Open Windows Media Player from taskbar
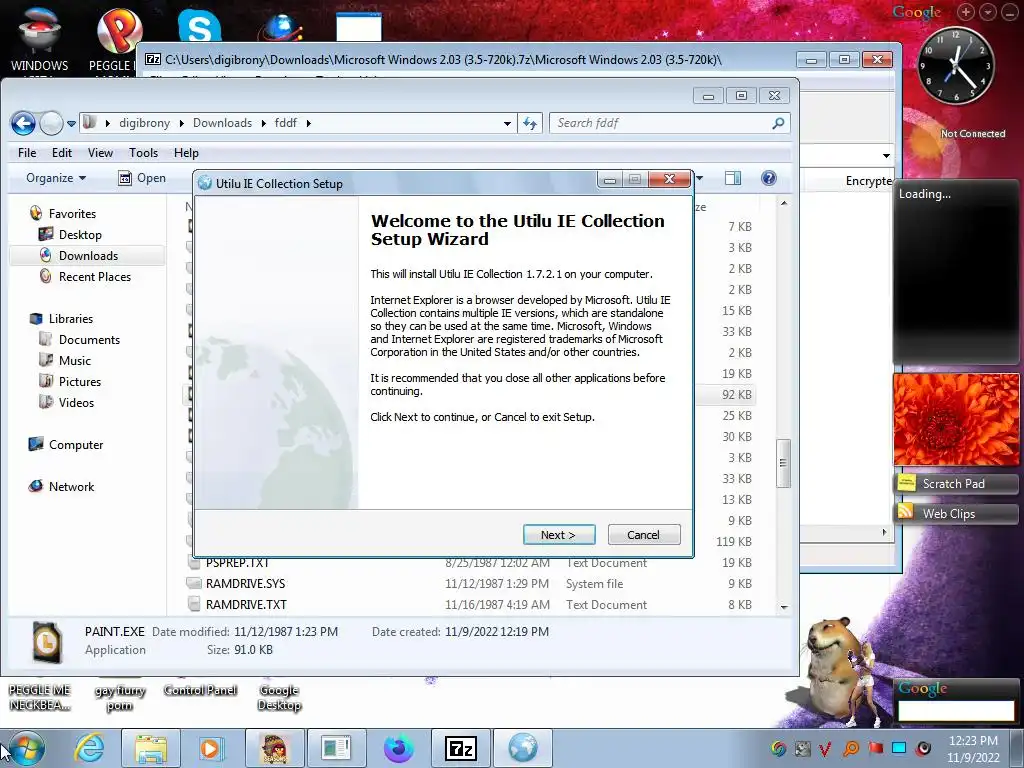This screenshot has height=768, width=1024. click(211, 748)
